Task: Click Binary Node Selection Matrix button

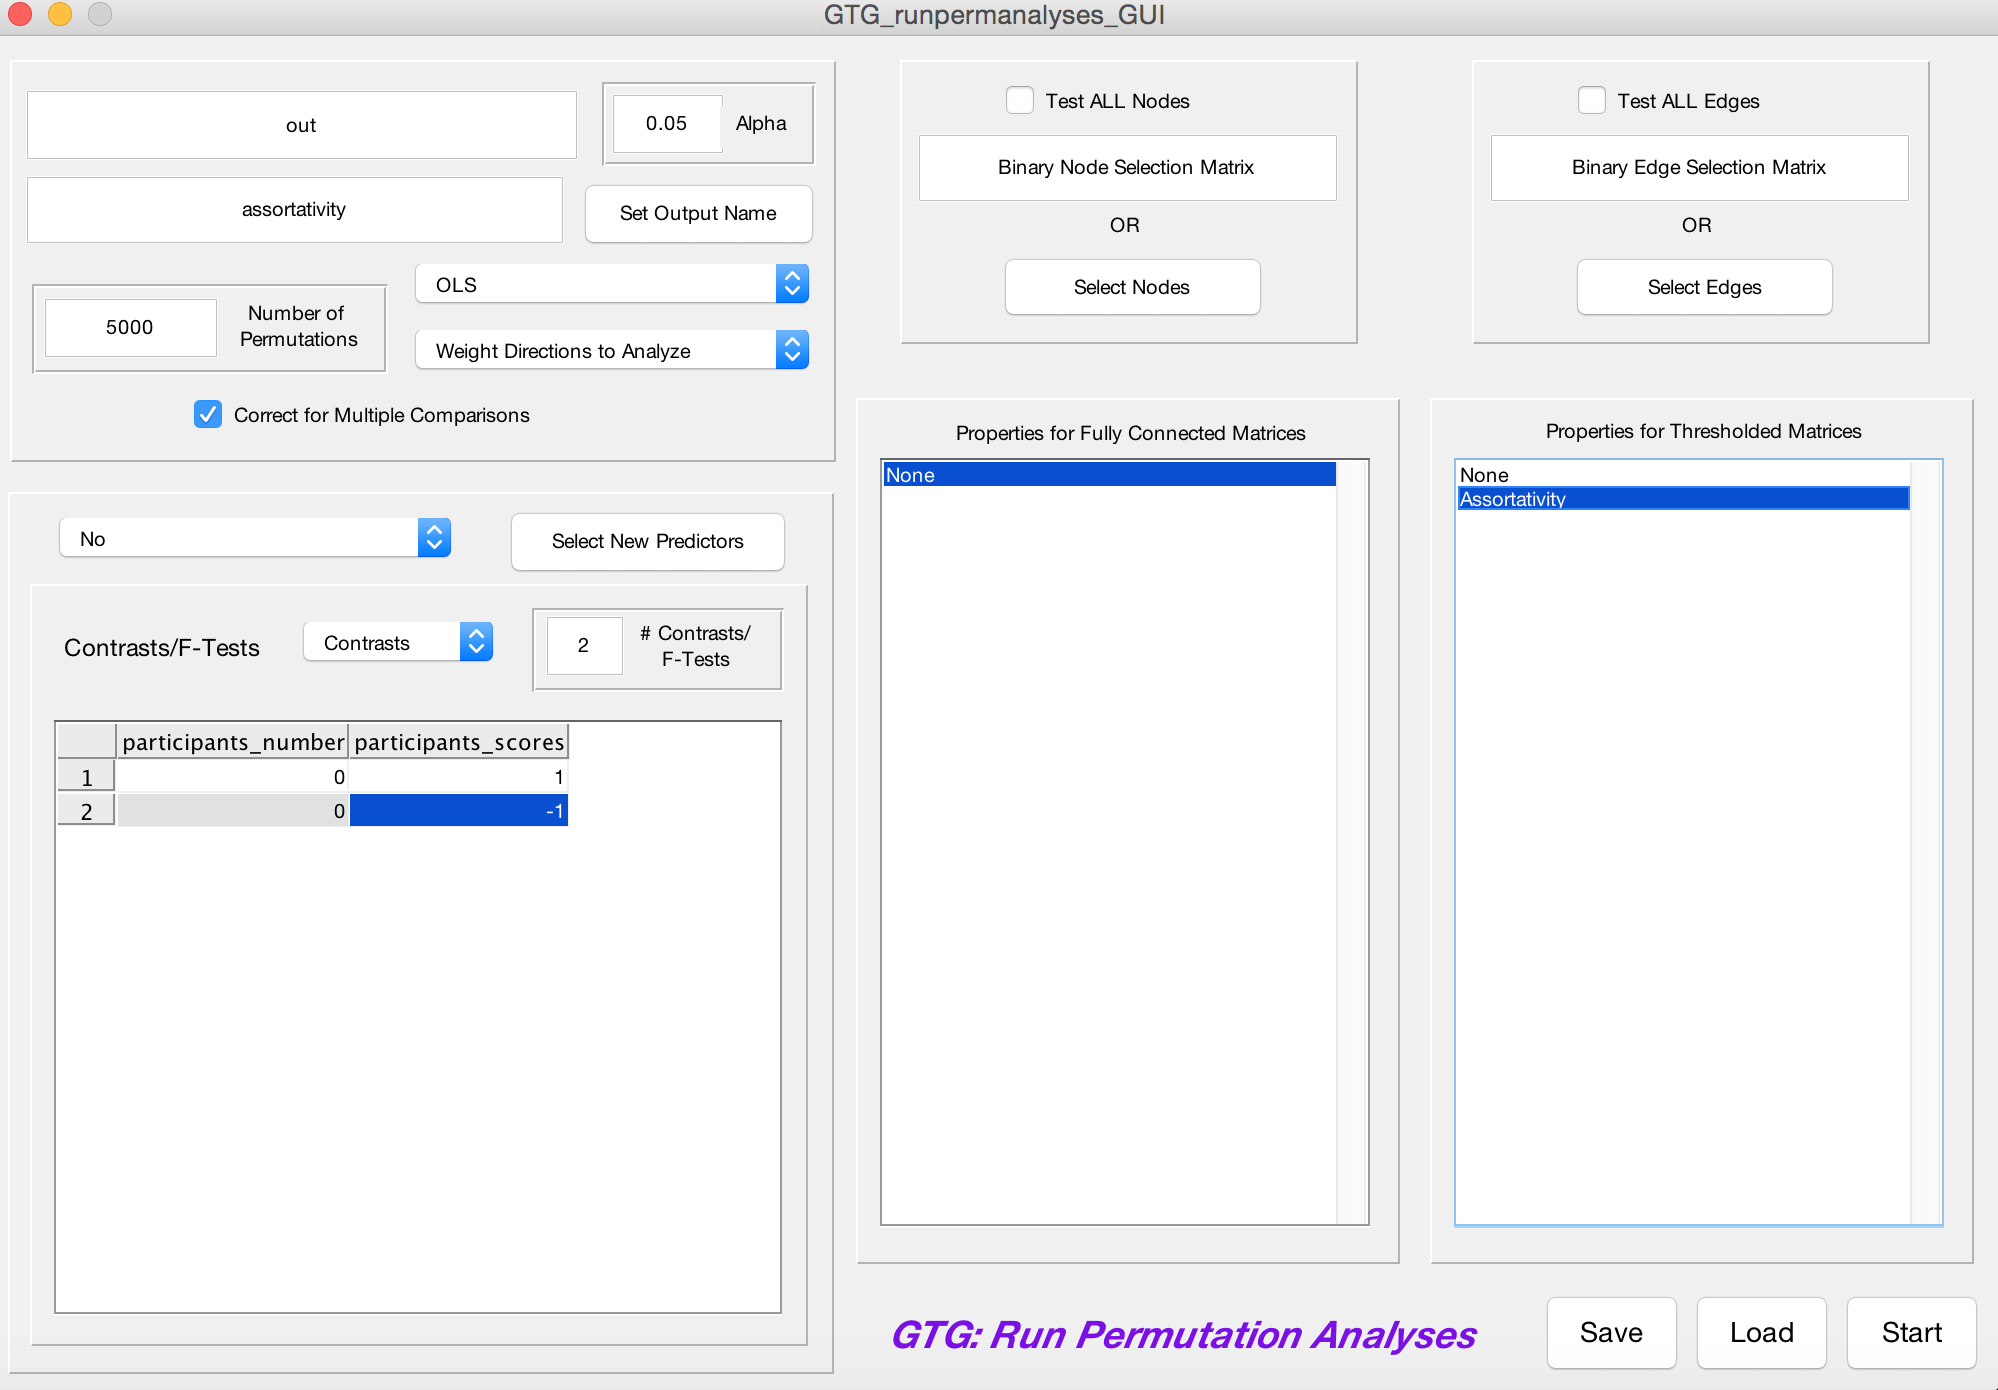Action: (1126, 167)
